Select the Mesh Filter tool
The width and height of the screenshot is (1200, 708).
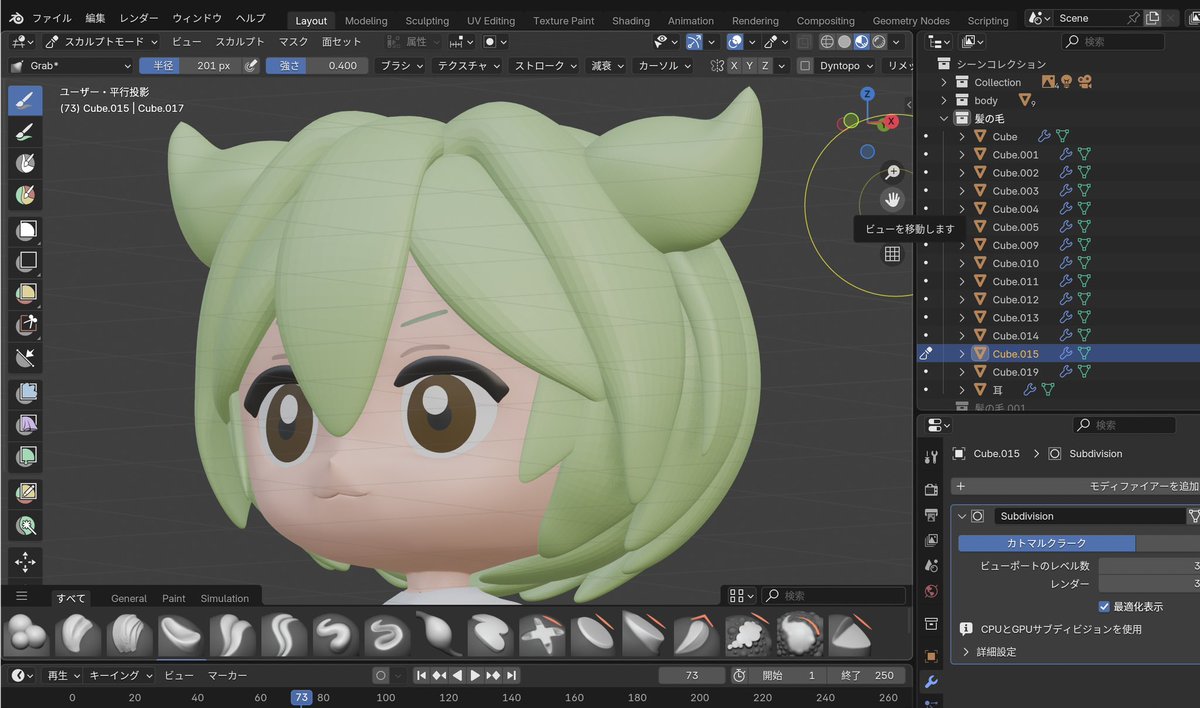26,393
